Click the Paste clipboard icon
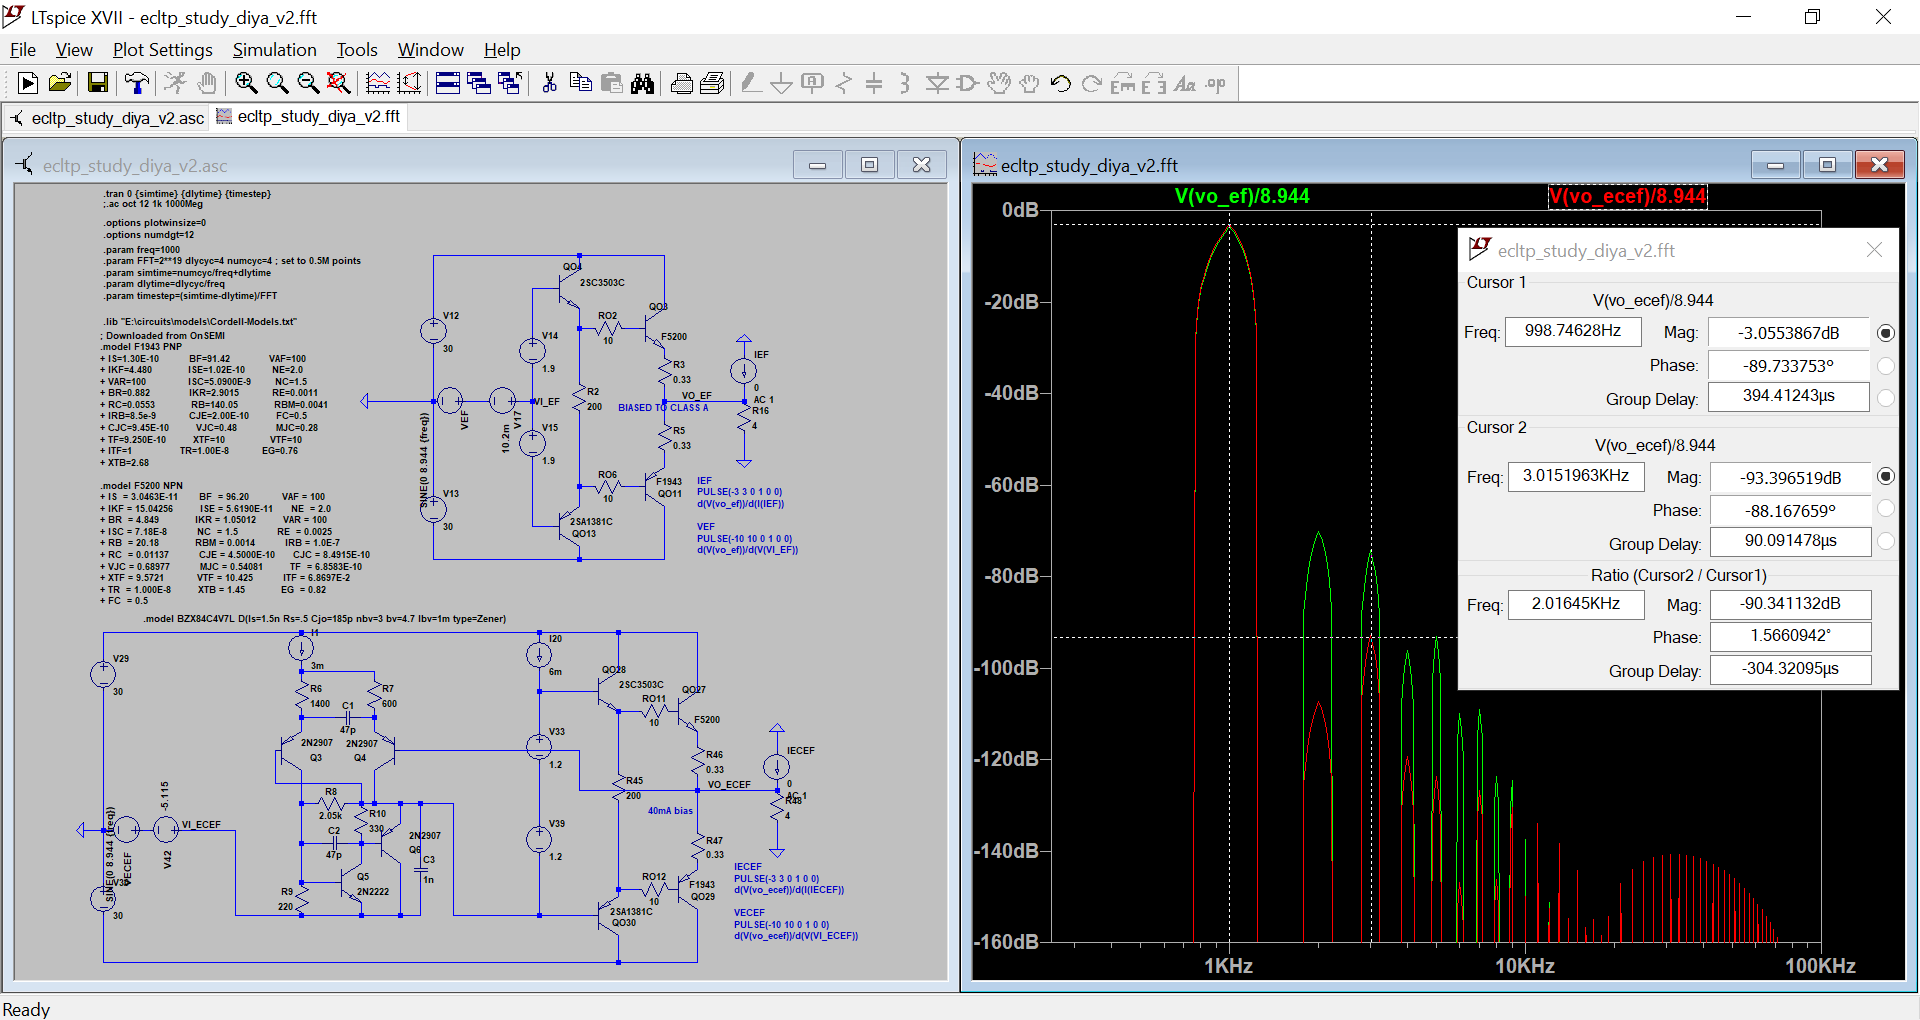The image size is (1920, 1020). 611,84
